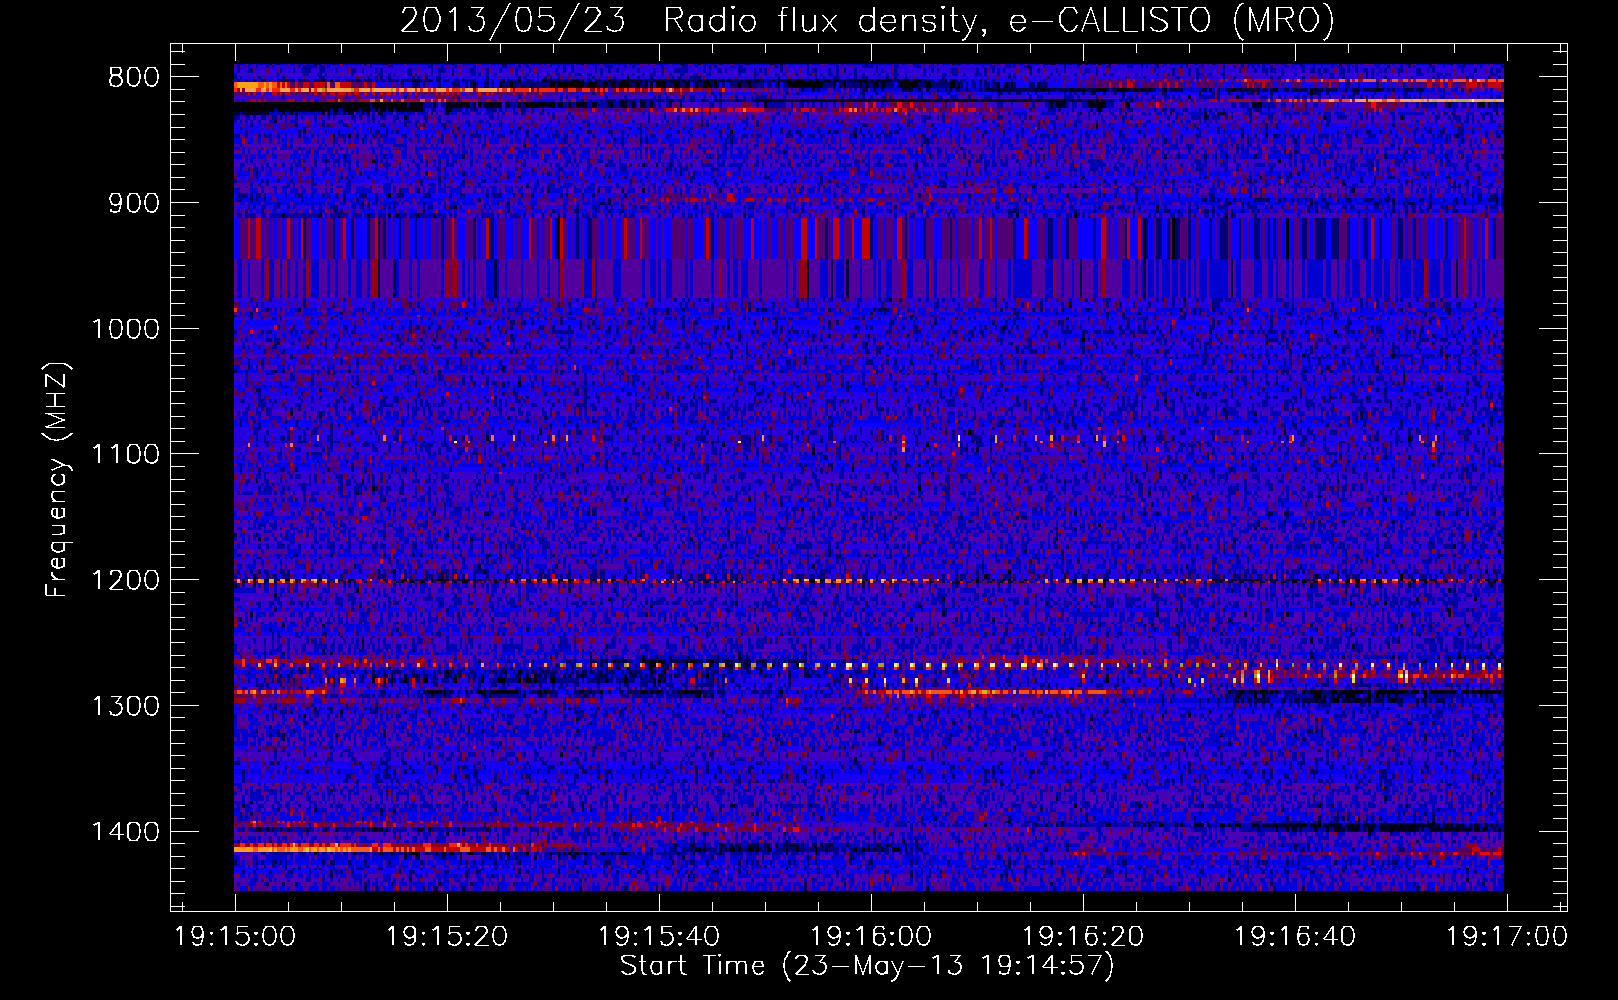Click the 19:15:20 time tick label
1618x1000 pixels.
click(447, 937)
